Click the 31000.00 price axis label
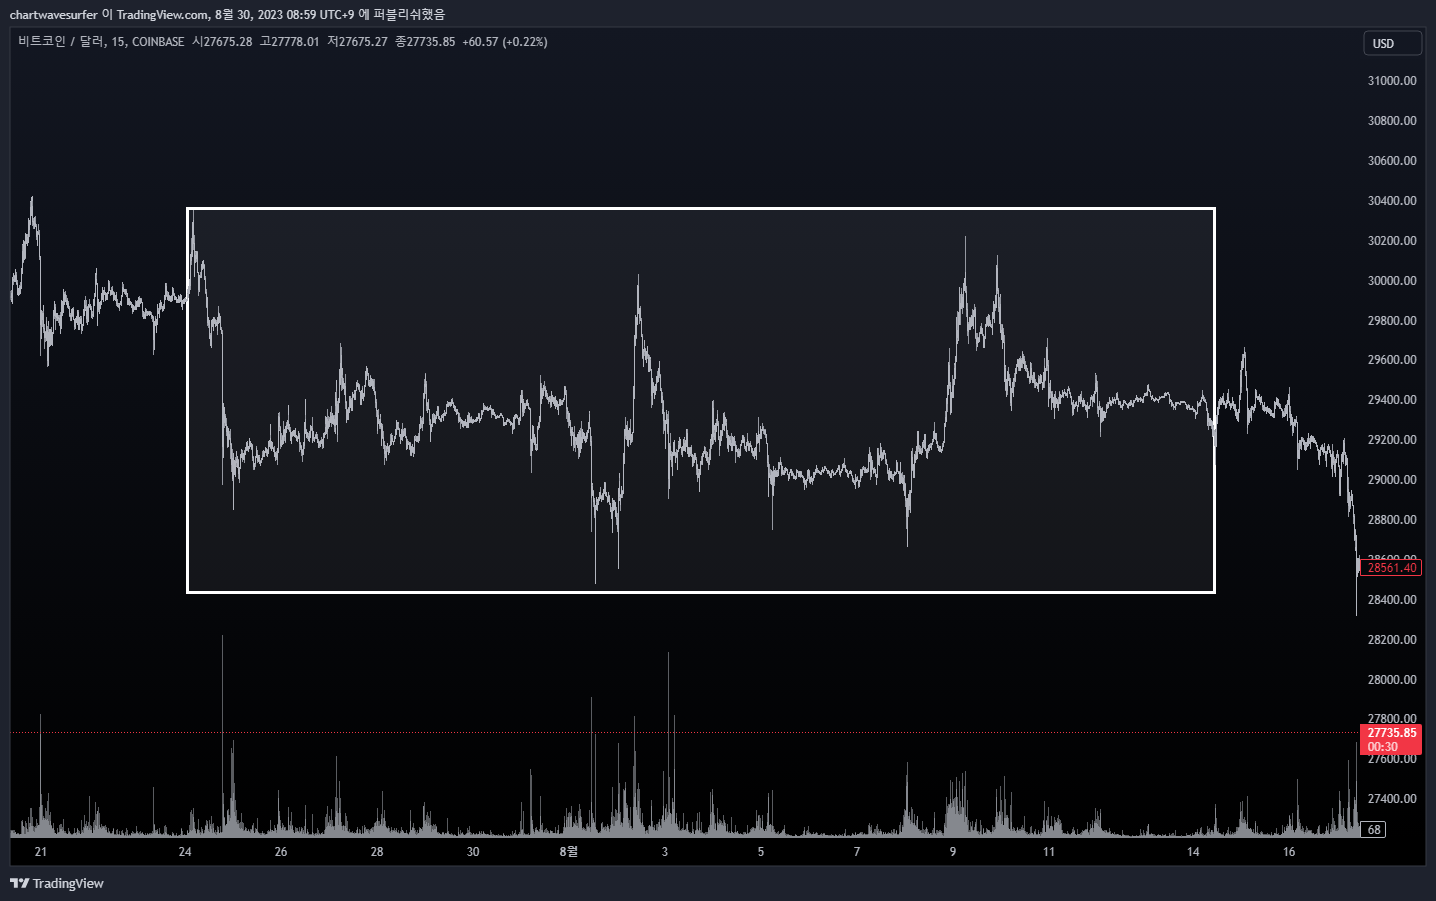The width and height of the screenshot is (1436, 901). [1392, 81]
